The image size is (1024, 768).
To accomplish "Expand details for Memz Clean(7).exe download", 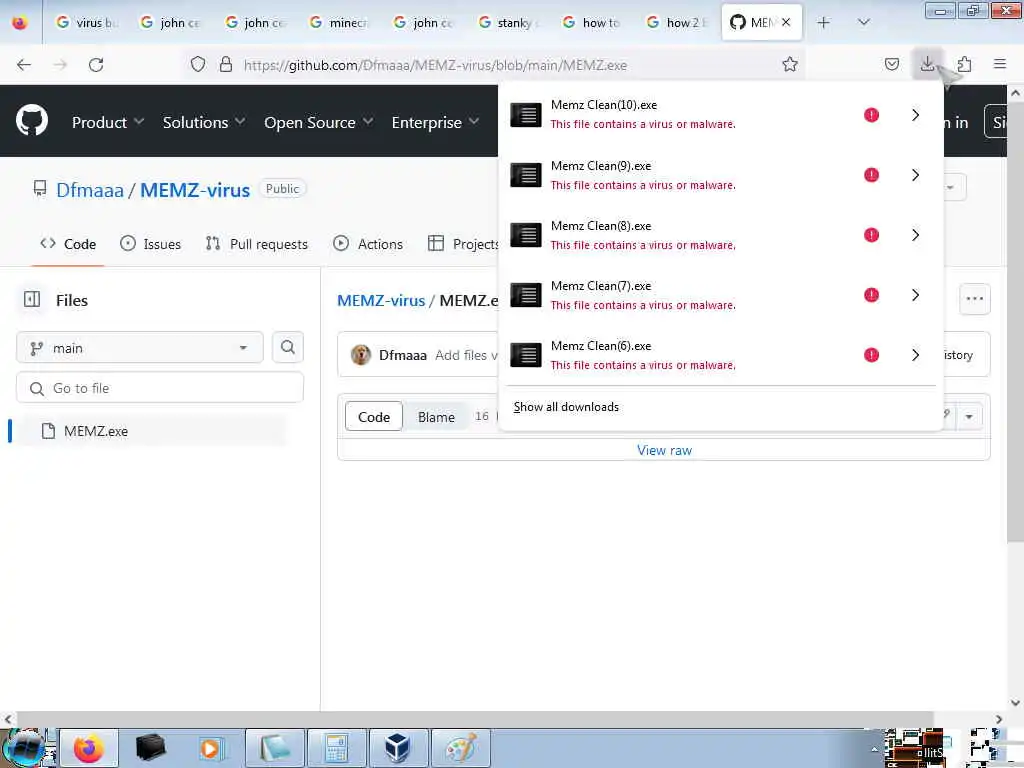I will (916, 295).
